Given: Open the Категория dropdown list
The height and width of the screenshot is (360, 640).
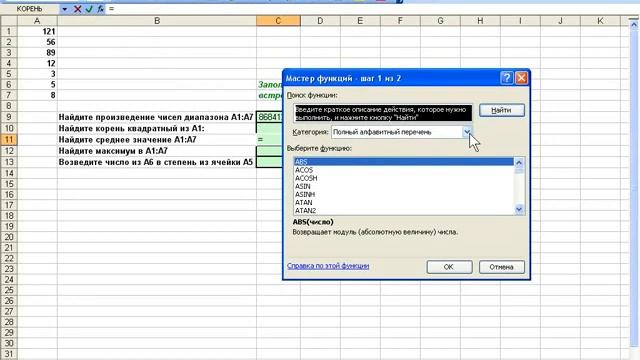Looking at the screenshot, I should (x=467, y=132).
